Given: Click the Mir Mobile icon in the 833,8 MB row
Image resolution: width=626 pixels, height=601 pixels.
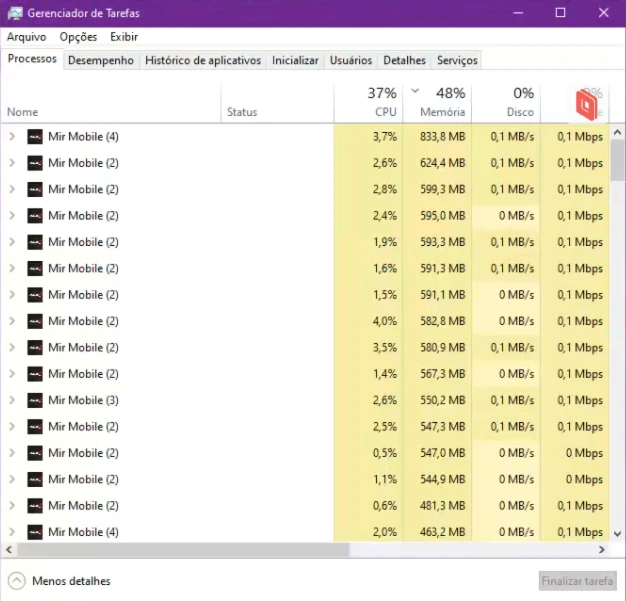Looking at the screenshot, I should (x=35, y=137).
